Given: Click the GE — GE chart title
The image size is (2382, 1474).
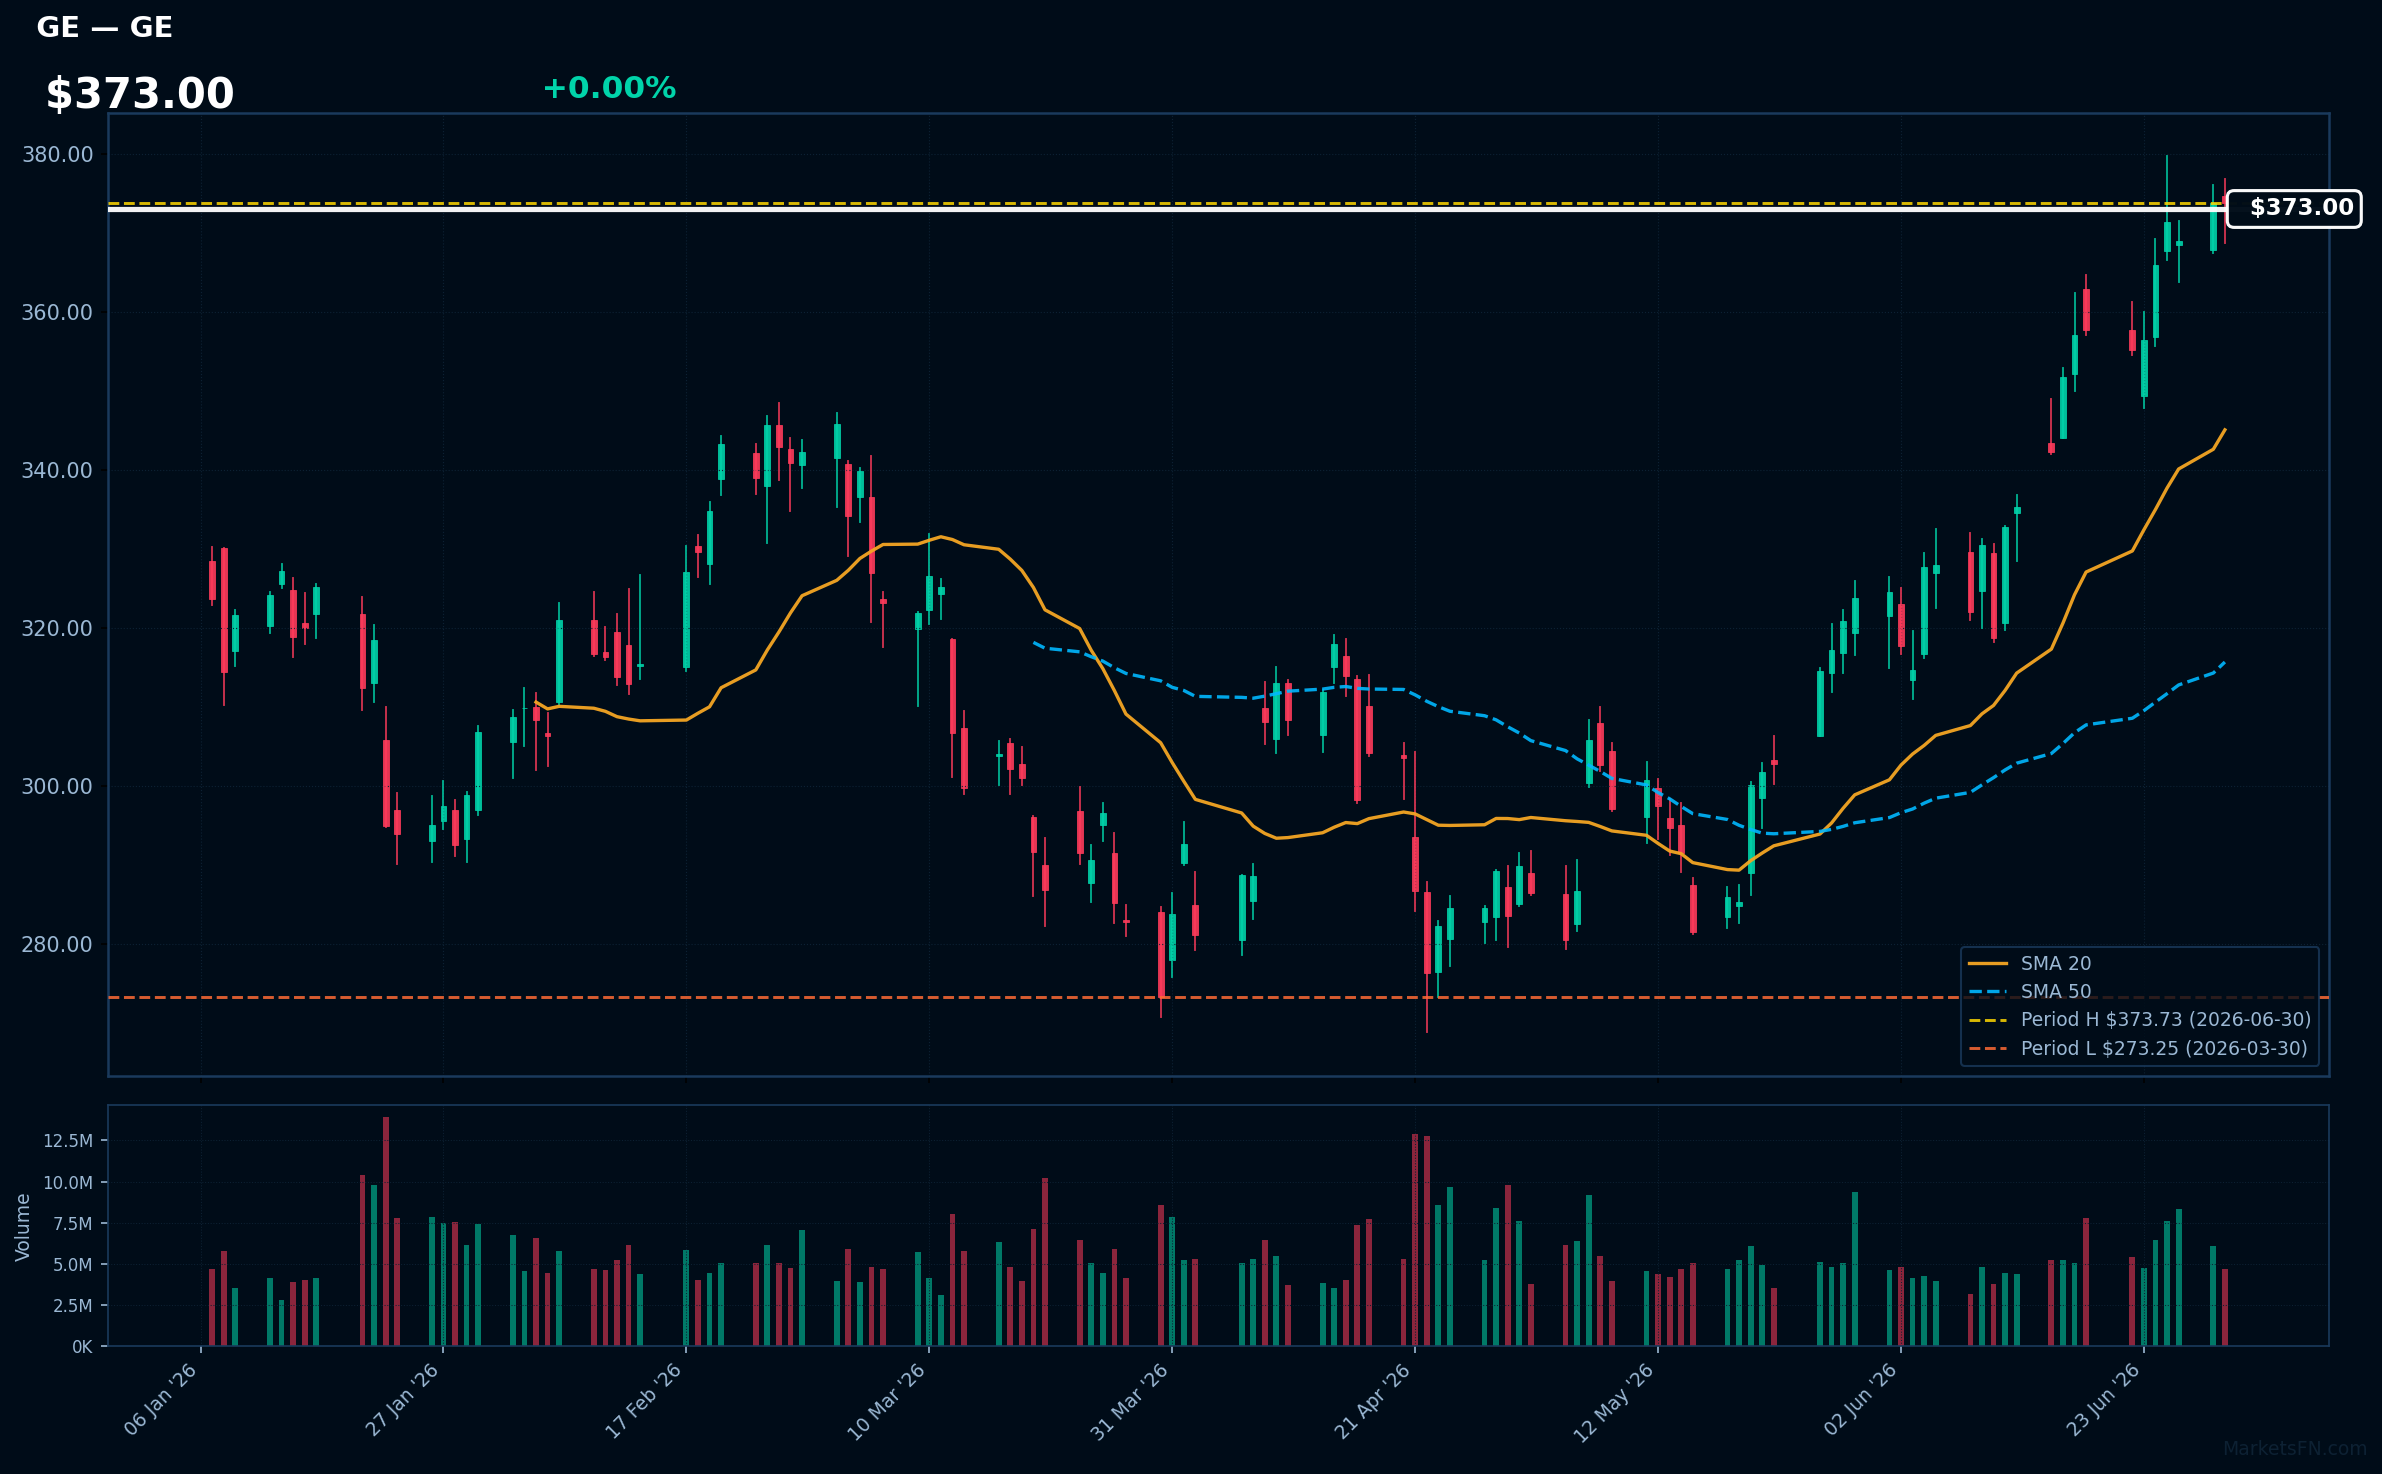Looking at the screenshot, I should (x=105, y=27).
